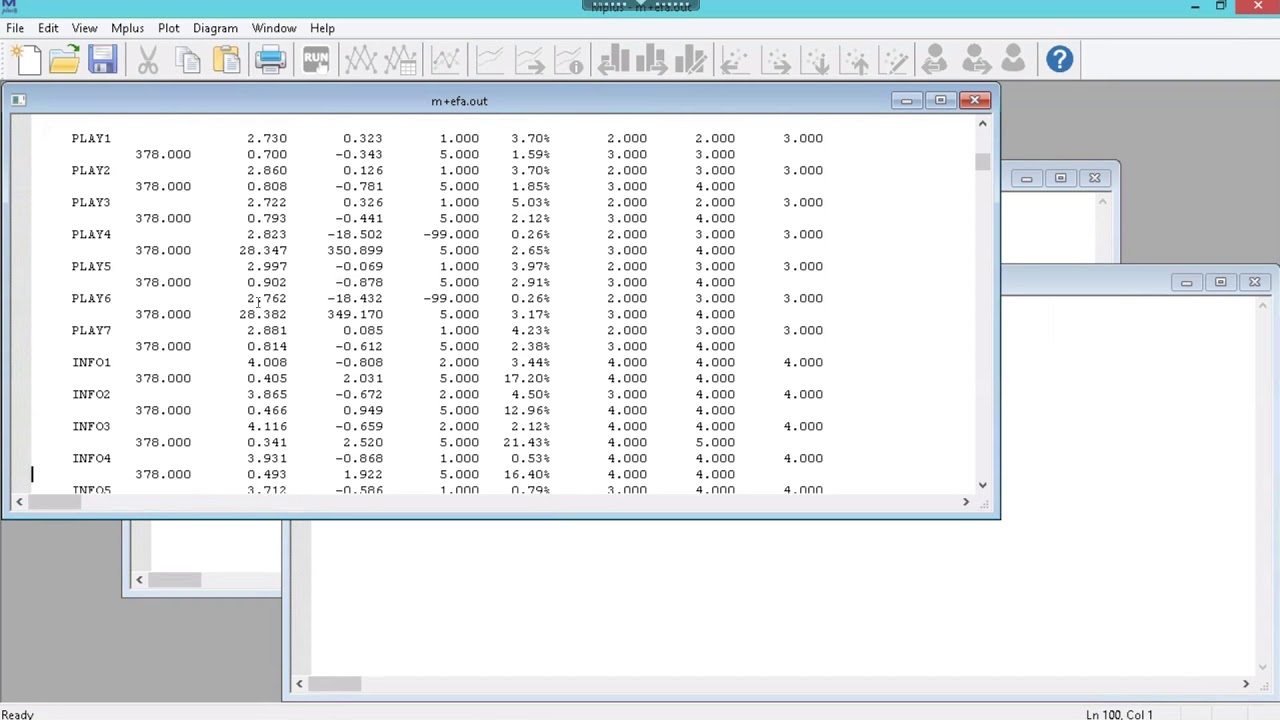Image resolution: width=1280 pixels, height=720 pixels.
Task: Select the PLAY6 variable label
Action: pos(91,298)
